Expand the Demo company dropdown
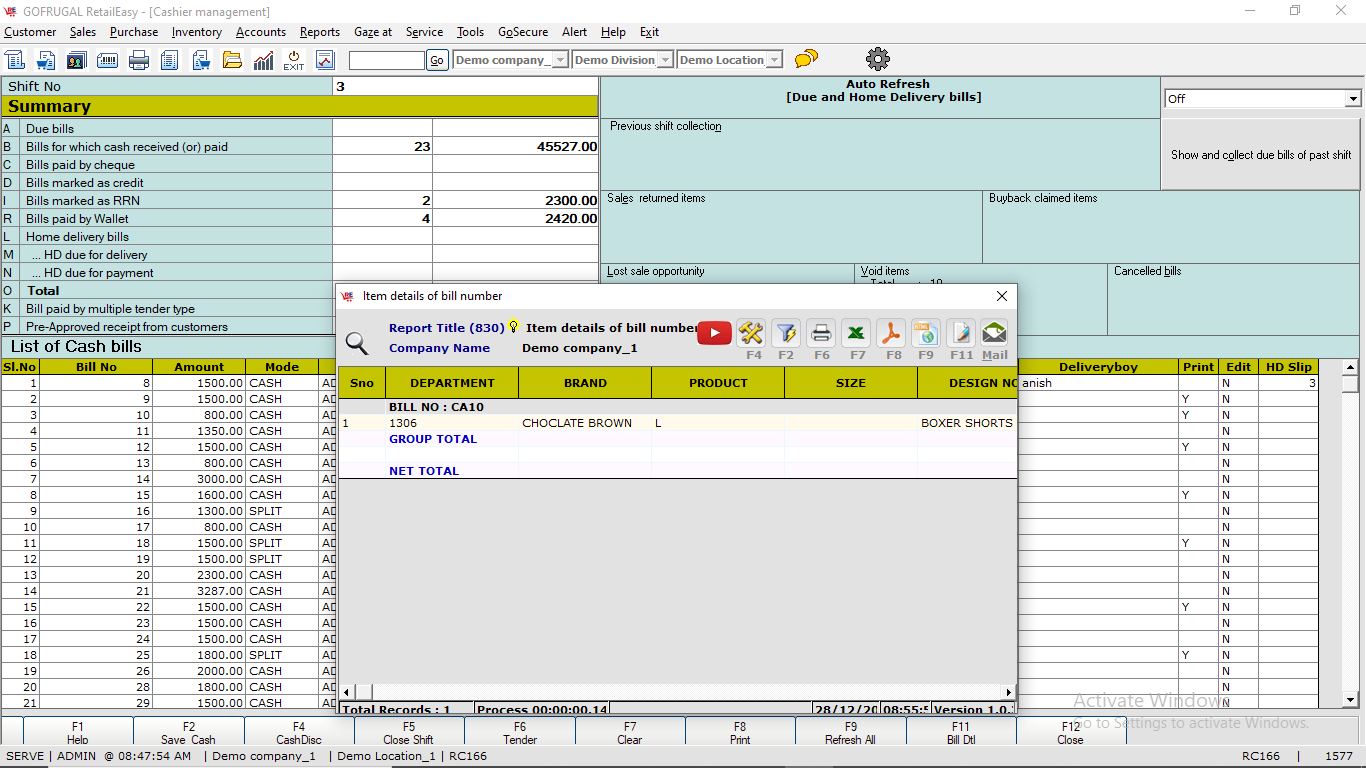The height and width of the screenshot is (768, 1366). click(x=560, y=60)
